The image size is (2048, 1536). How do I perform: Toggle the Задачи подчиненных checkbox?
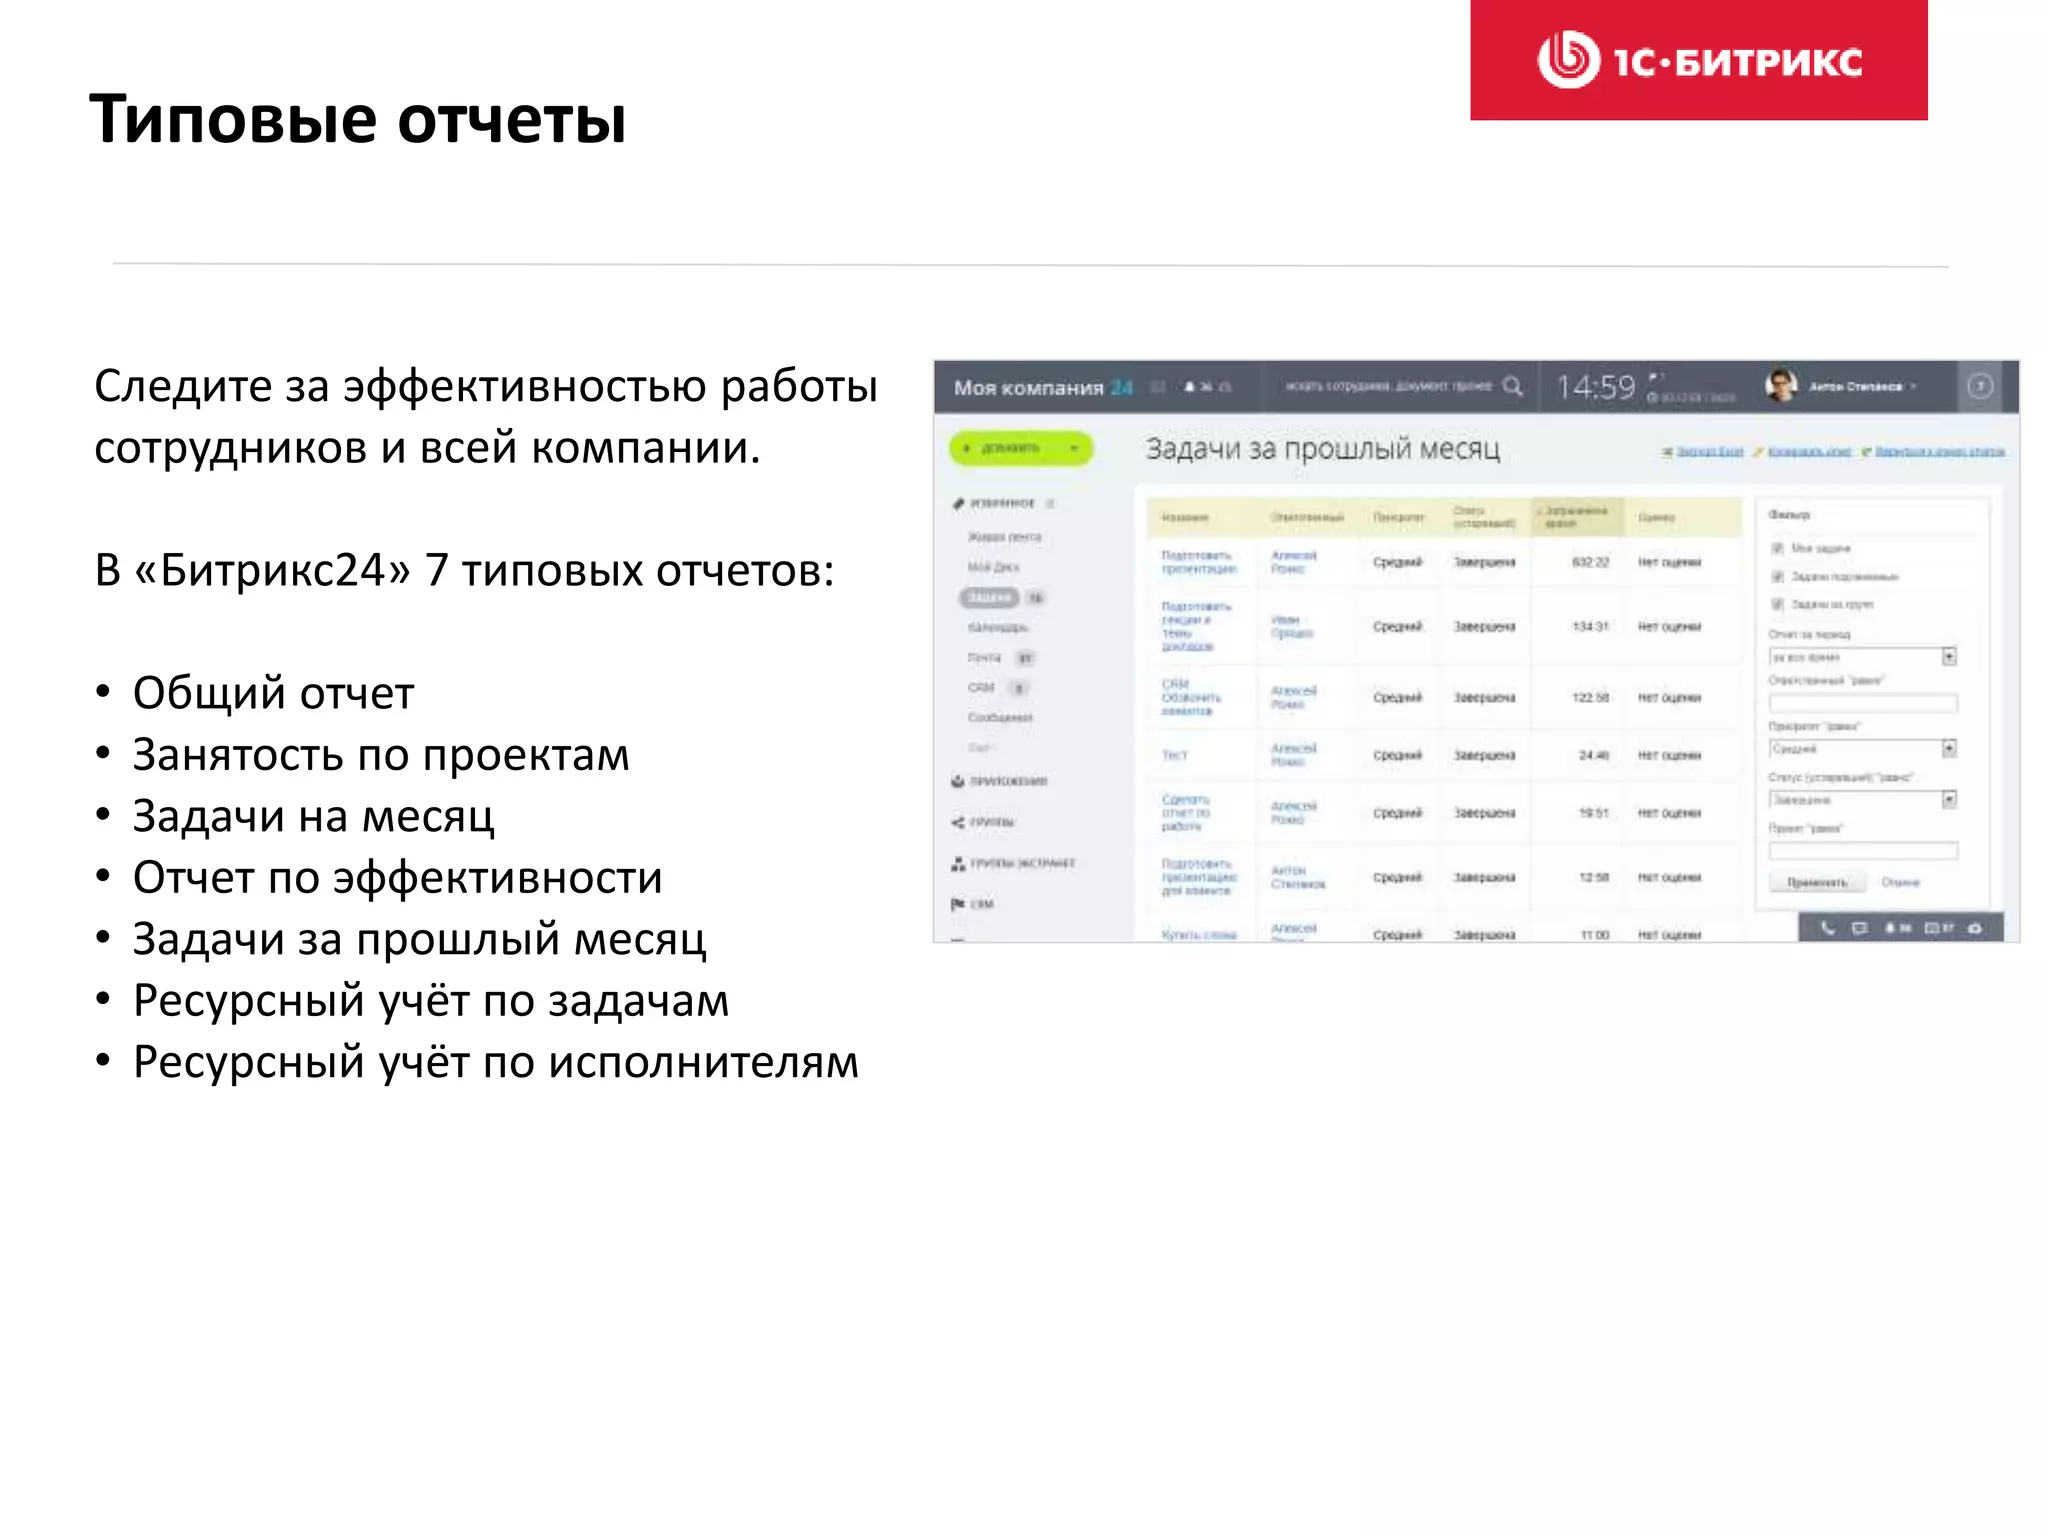[1777, 576]
